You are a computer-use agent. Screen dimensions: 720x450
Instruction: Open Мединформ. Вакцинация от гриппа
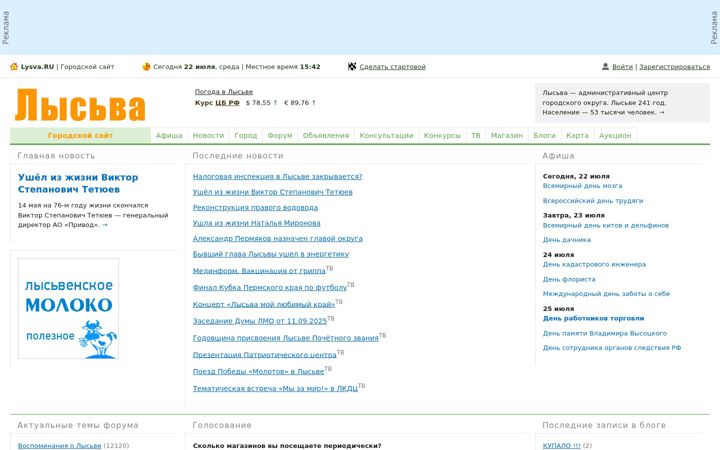pyautogui.click(x=259, y=271)
